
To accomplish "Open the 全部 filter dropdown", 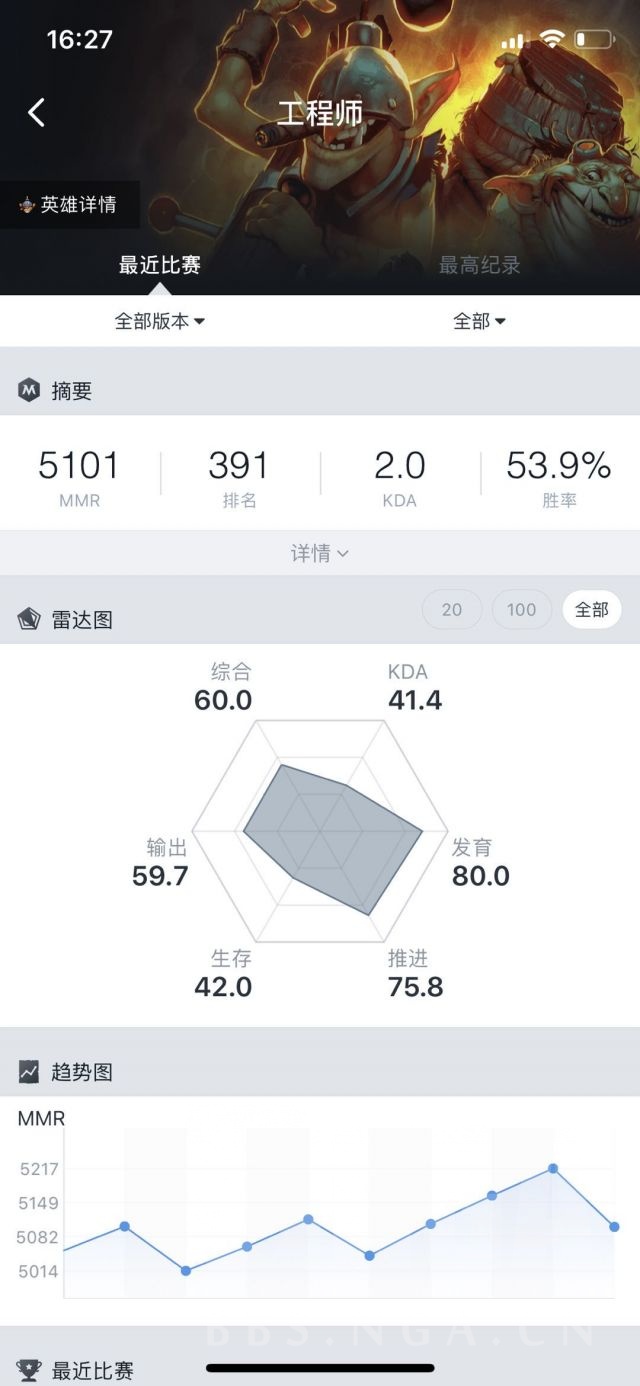I will (479, 321).
